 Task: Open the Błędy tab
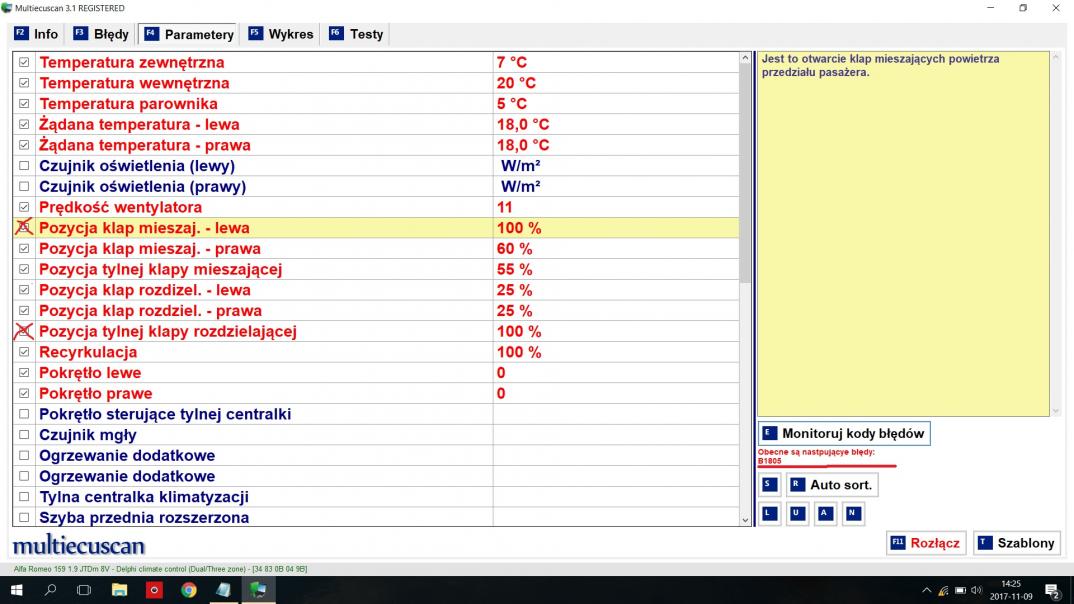pyautogui.click(x=101, y=34)
